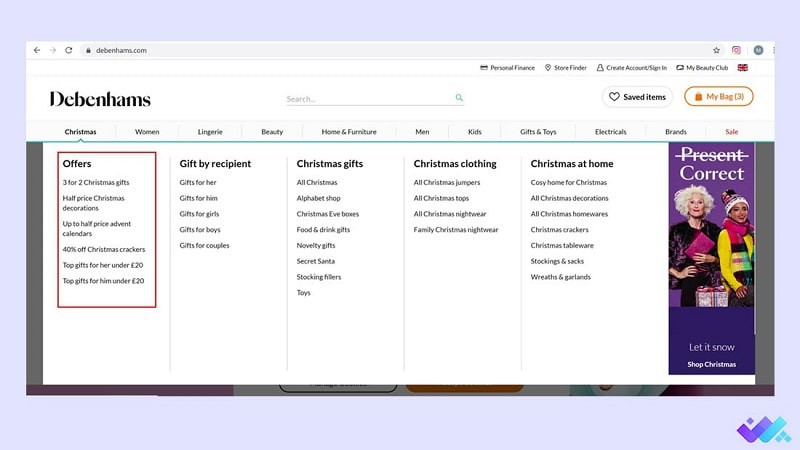Open the browser profile avatar
This screenshot has width=800, height=450.
click(x=758, y=50)
